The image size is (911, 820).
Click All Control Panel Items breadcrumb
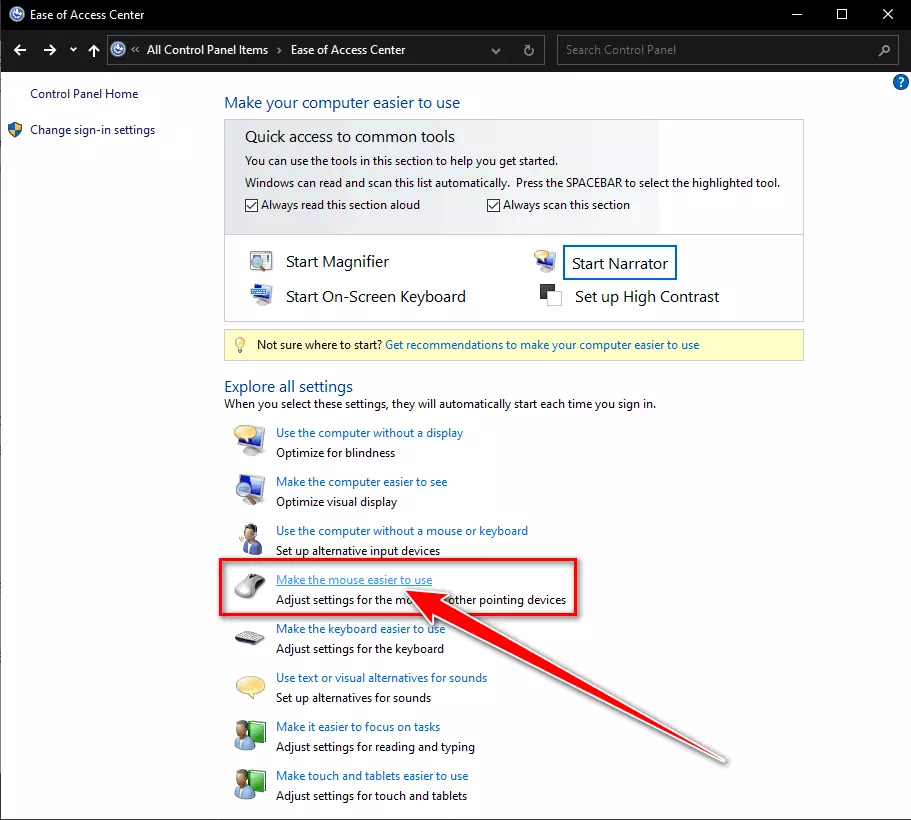pyautogui.click(x=207, y=50)
